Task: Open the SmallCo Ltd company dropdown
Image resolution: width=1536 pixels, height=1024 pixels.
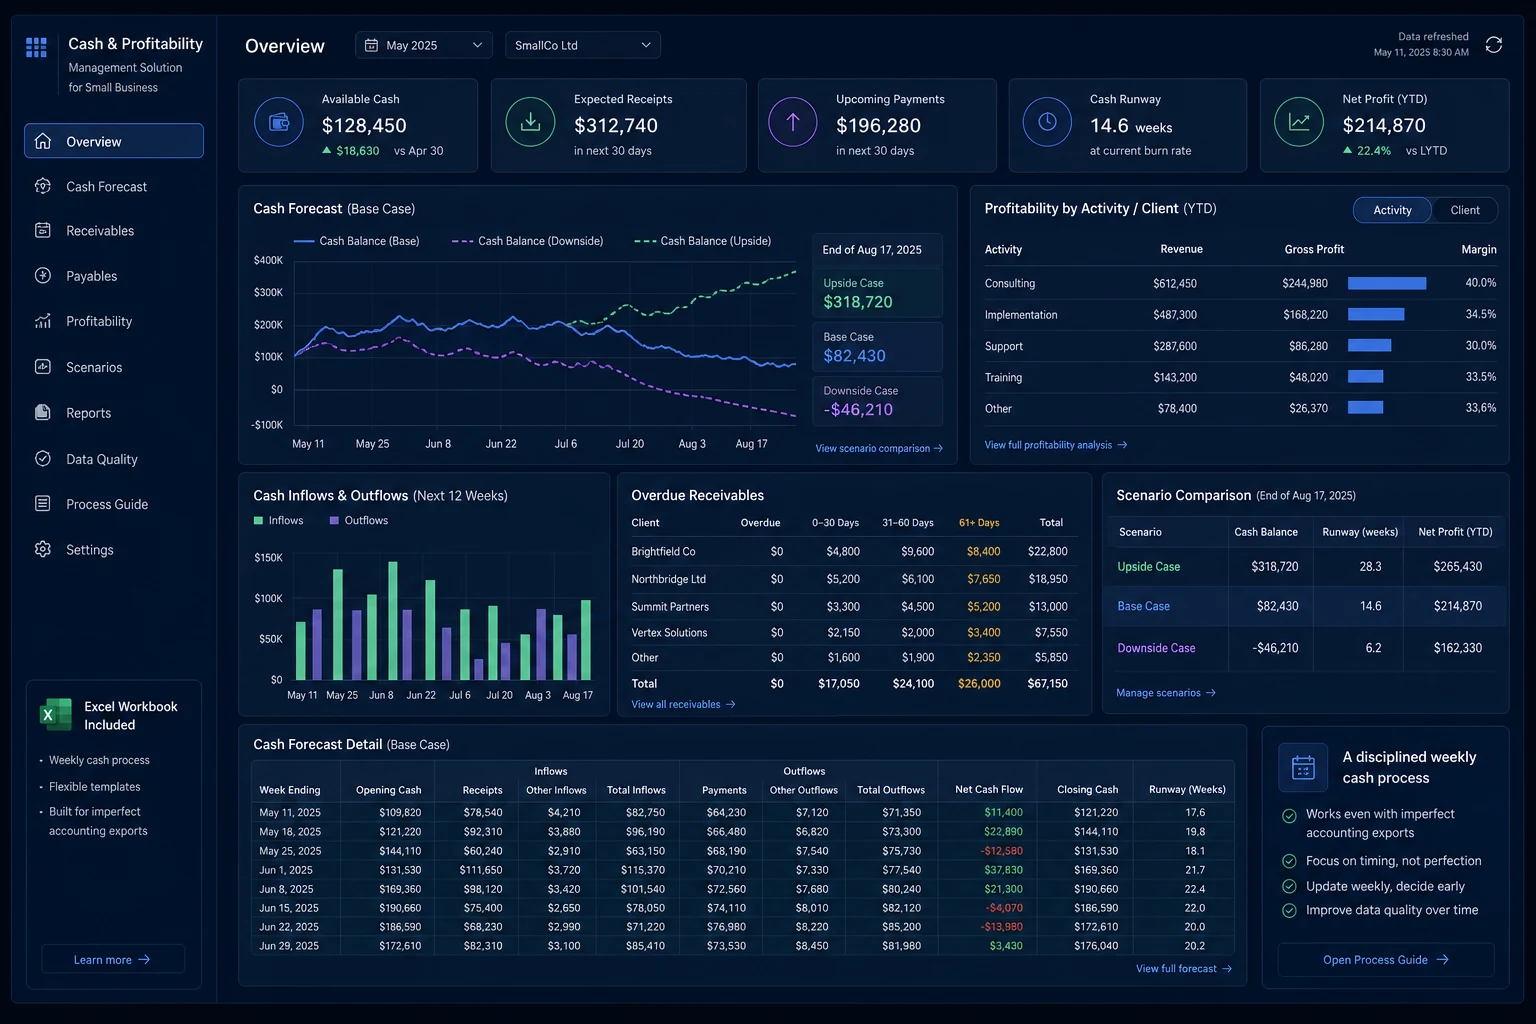Action: coord(583,45)
